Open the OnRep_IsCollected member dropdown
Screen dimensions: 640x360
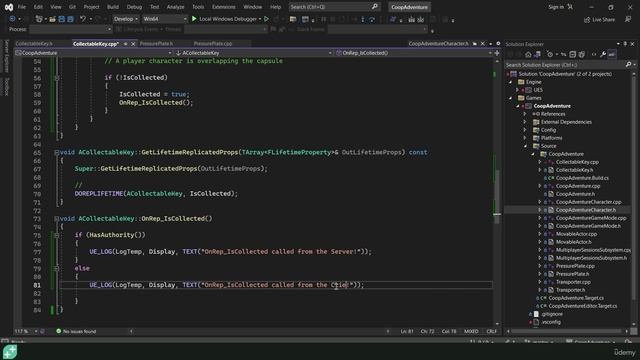[414, 53]
